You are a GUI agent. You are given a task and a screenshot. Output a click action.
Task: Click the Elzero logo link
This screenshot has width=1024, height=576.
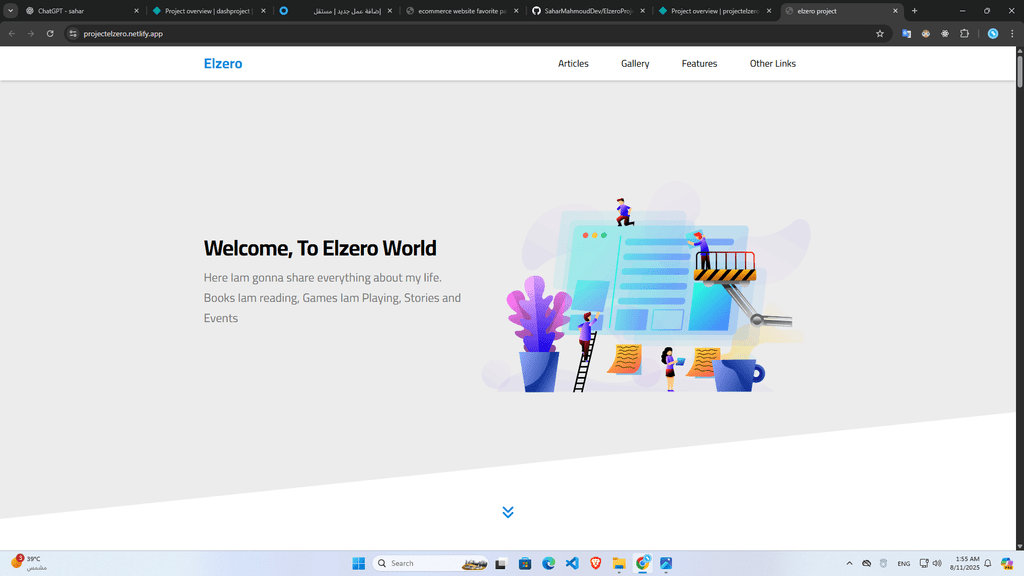click(223, 63)
